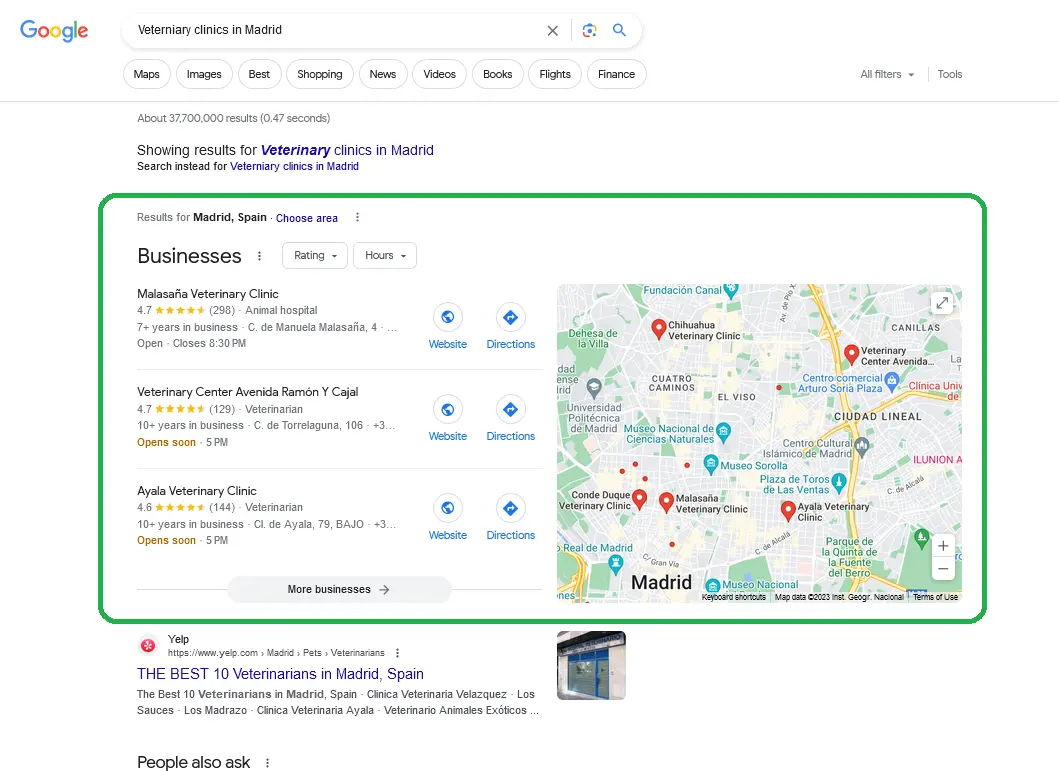Click the search input field
This screenshot has width=1059, height=771.
[338, 30]
